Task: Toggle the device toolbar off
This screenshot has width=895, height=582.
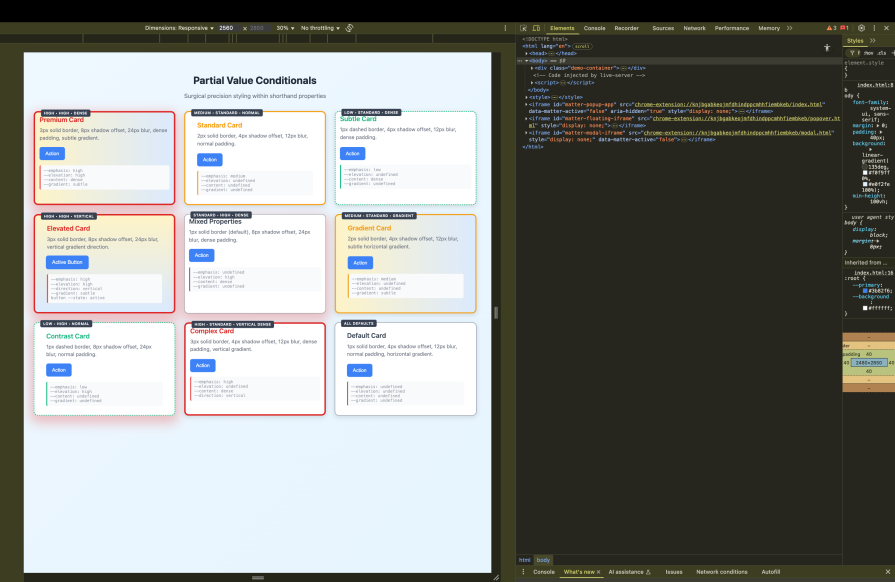Action: (536, 28)
